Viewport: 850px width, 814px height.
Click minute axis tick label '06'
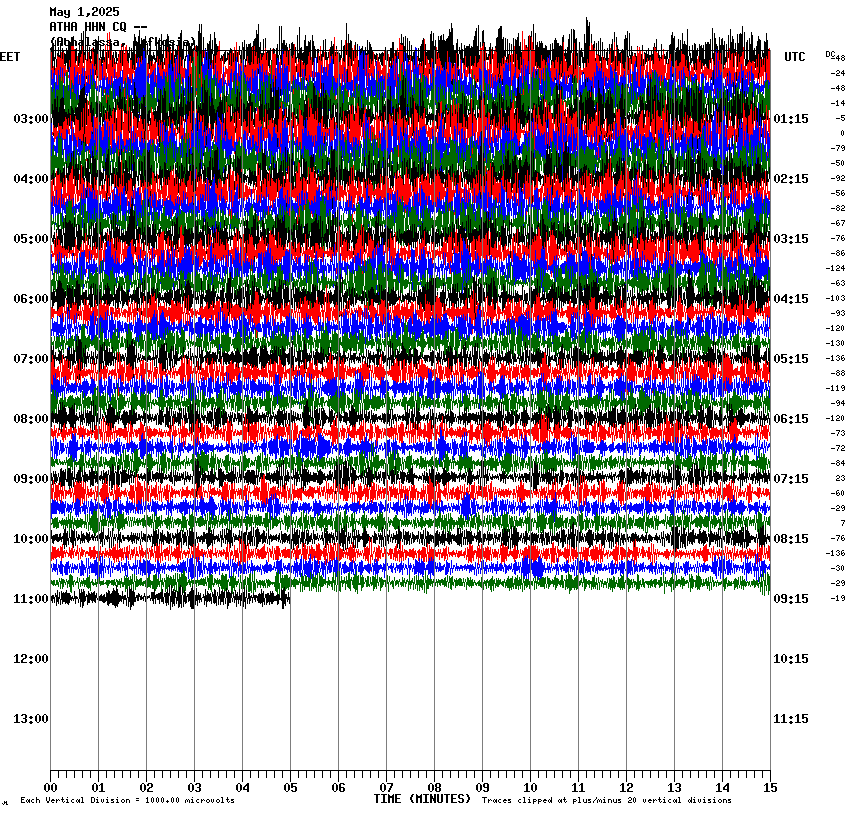pyautogui.click(x=338, y=788)
